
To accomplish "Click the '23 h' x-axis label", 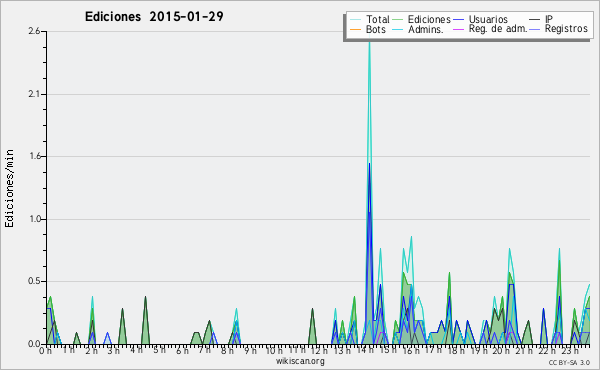I will tap(569, 351).
